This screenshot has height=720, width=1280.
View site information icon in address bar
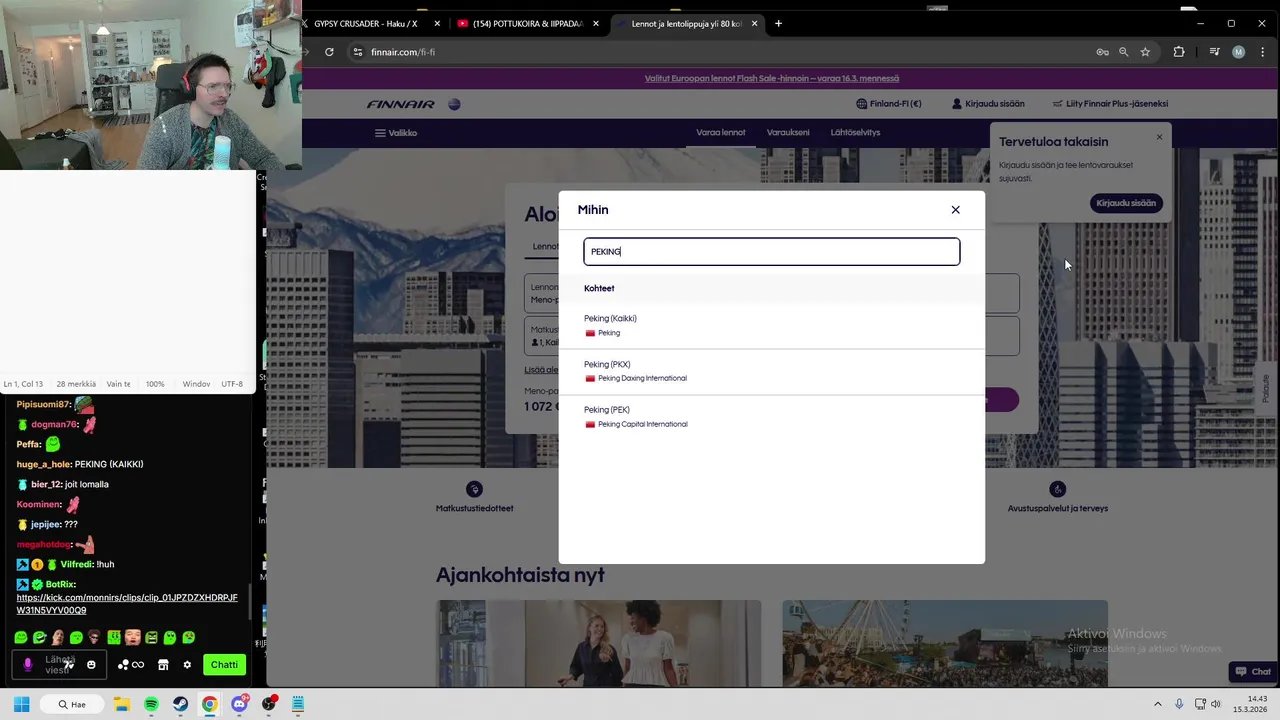tap(357, 52)
